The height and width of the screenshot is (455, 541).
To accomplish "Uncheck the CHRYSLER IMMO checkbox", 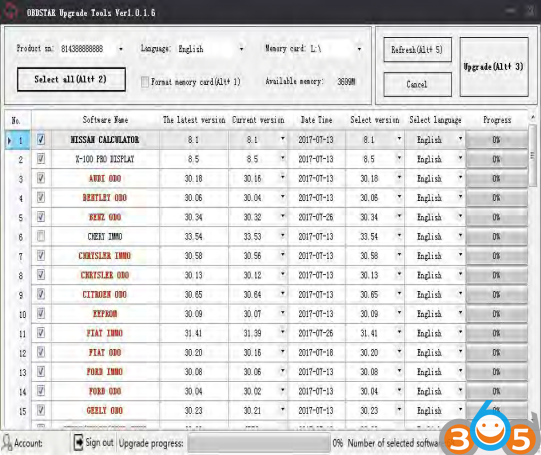I will [x=41, y=255].
